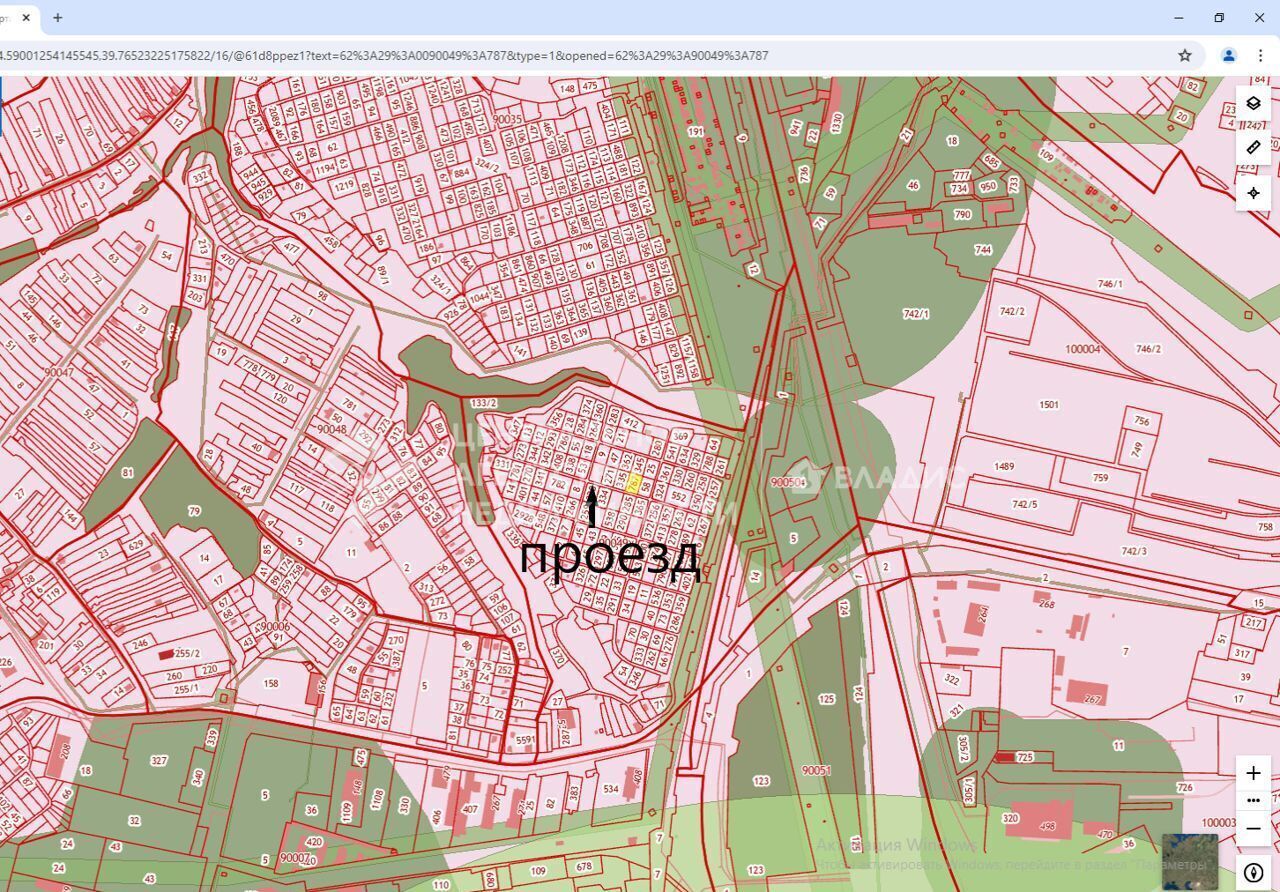Select cadastral block 90006
Screen dimensions: 1280x892
pyautogui.click(x=274, y=627)
